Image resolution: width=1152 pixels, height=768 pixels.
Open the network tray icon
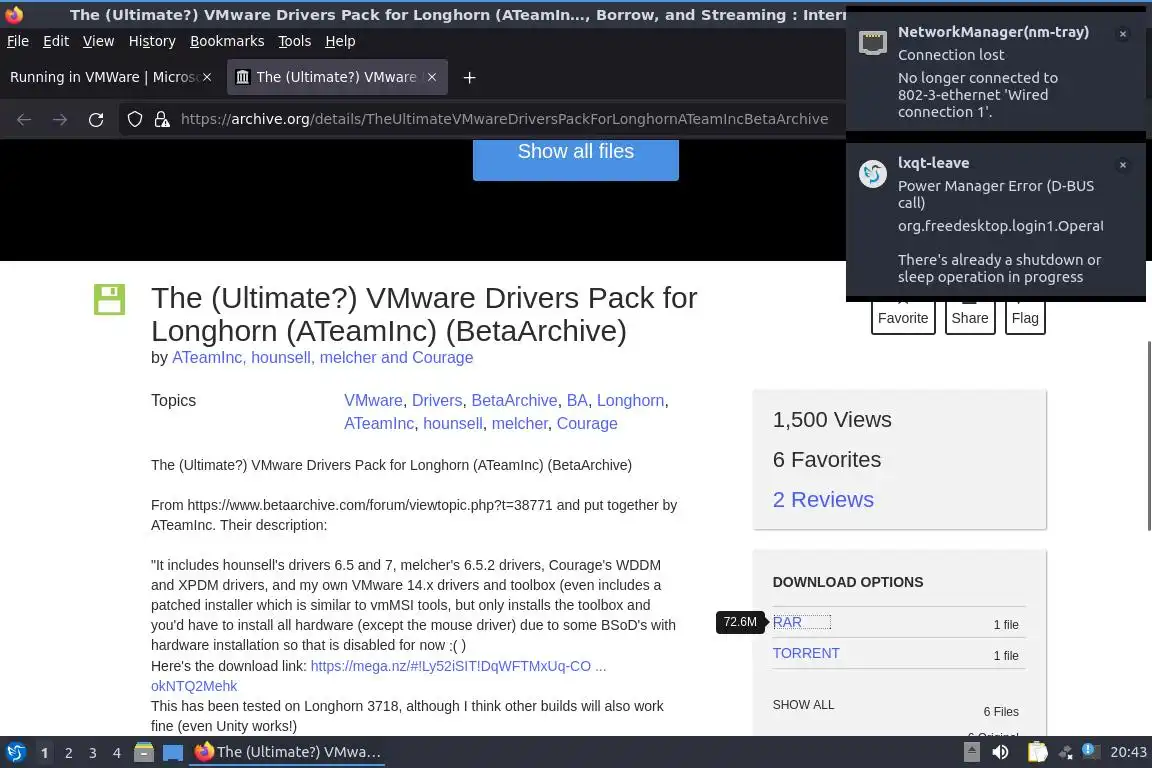click(x=1065, y=752)
